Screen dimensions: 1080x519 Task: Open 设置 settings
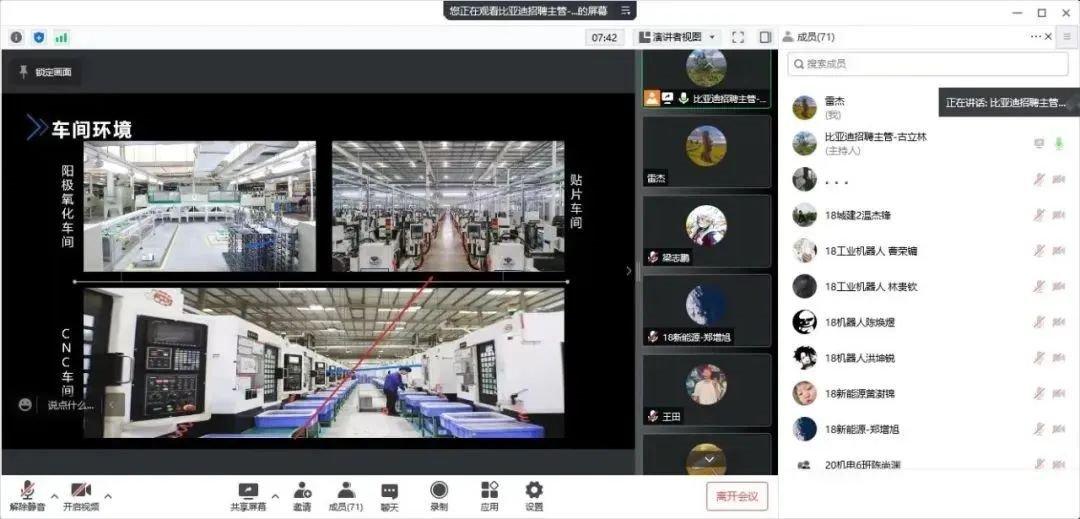pos(534,496)
